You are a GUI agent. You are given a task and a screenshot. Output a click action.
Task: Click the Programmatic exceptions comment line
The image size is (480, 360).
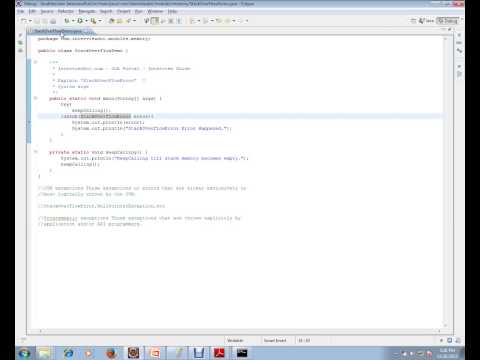coord(139,218)
